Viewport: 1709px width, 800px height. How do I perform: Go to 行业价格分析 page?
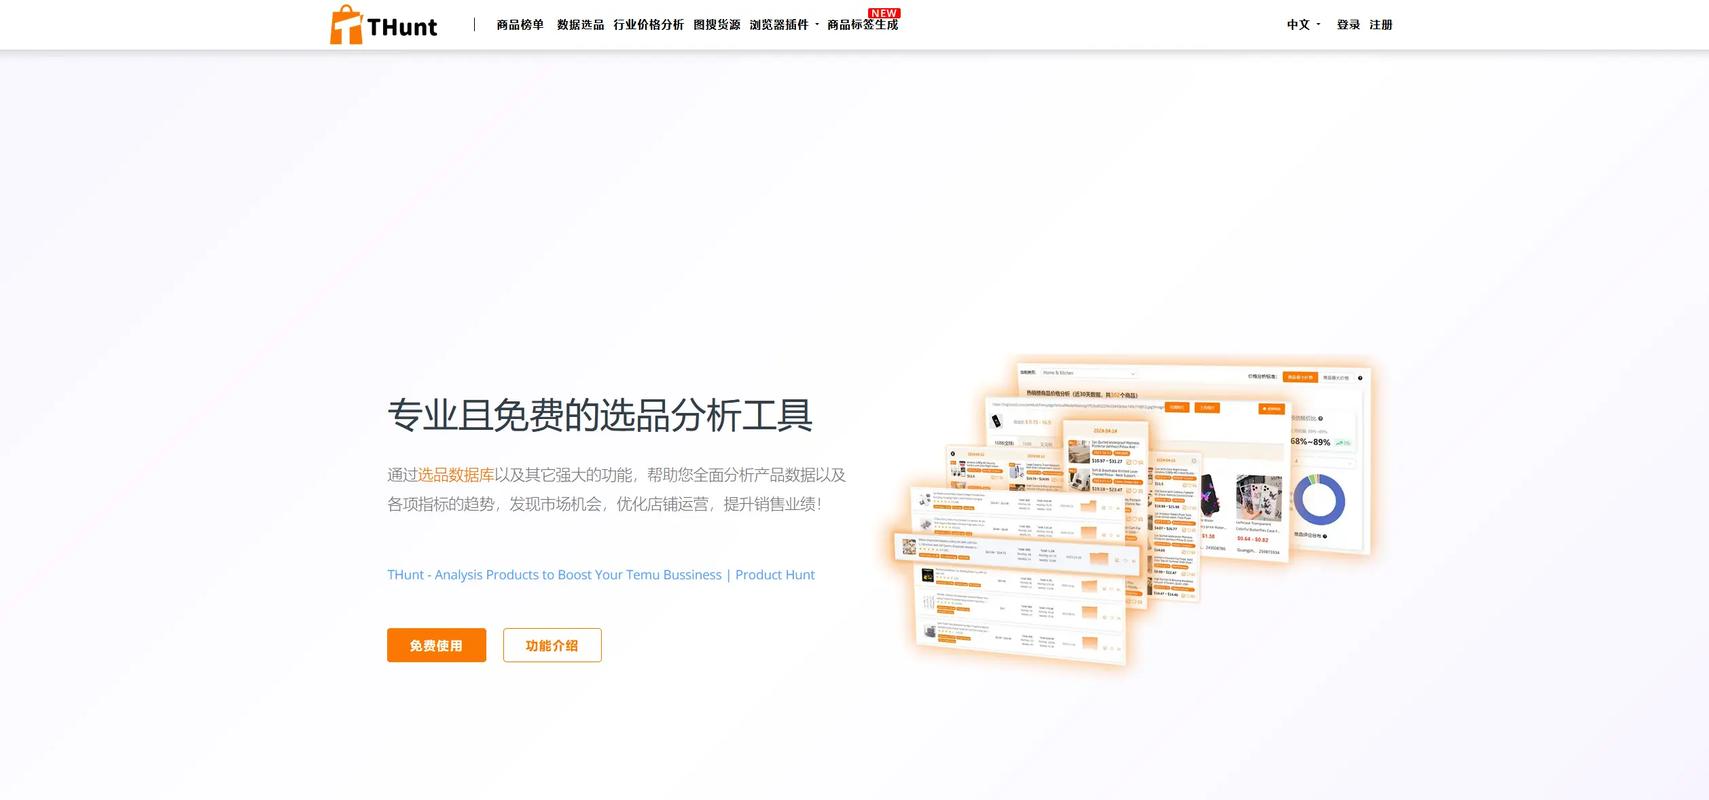point(648,25)
